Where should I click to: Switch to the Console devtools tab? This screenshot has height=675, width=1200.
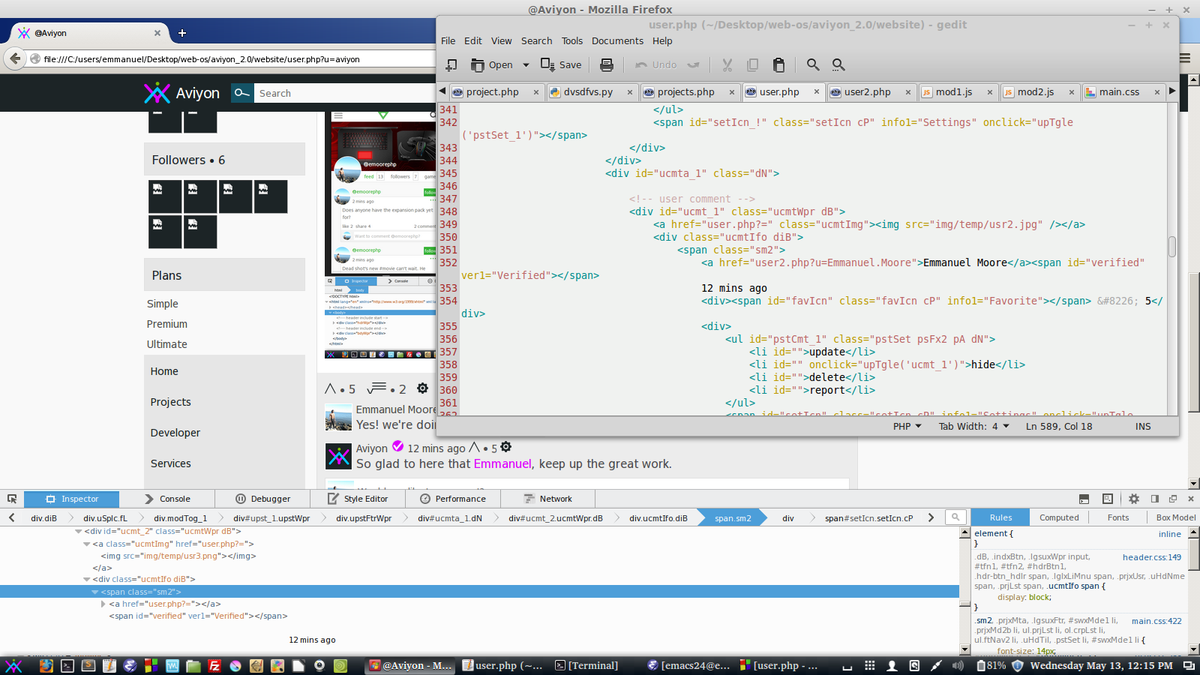[x=167, y=498]
